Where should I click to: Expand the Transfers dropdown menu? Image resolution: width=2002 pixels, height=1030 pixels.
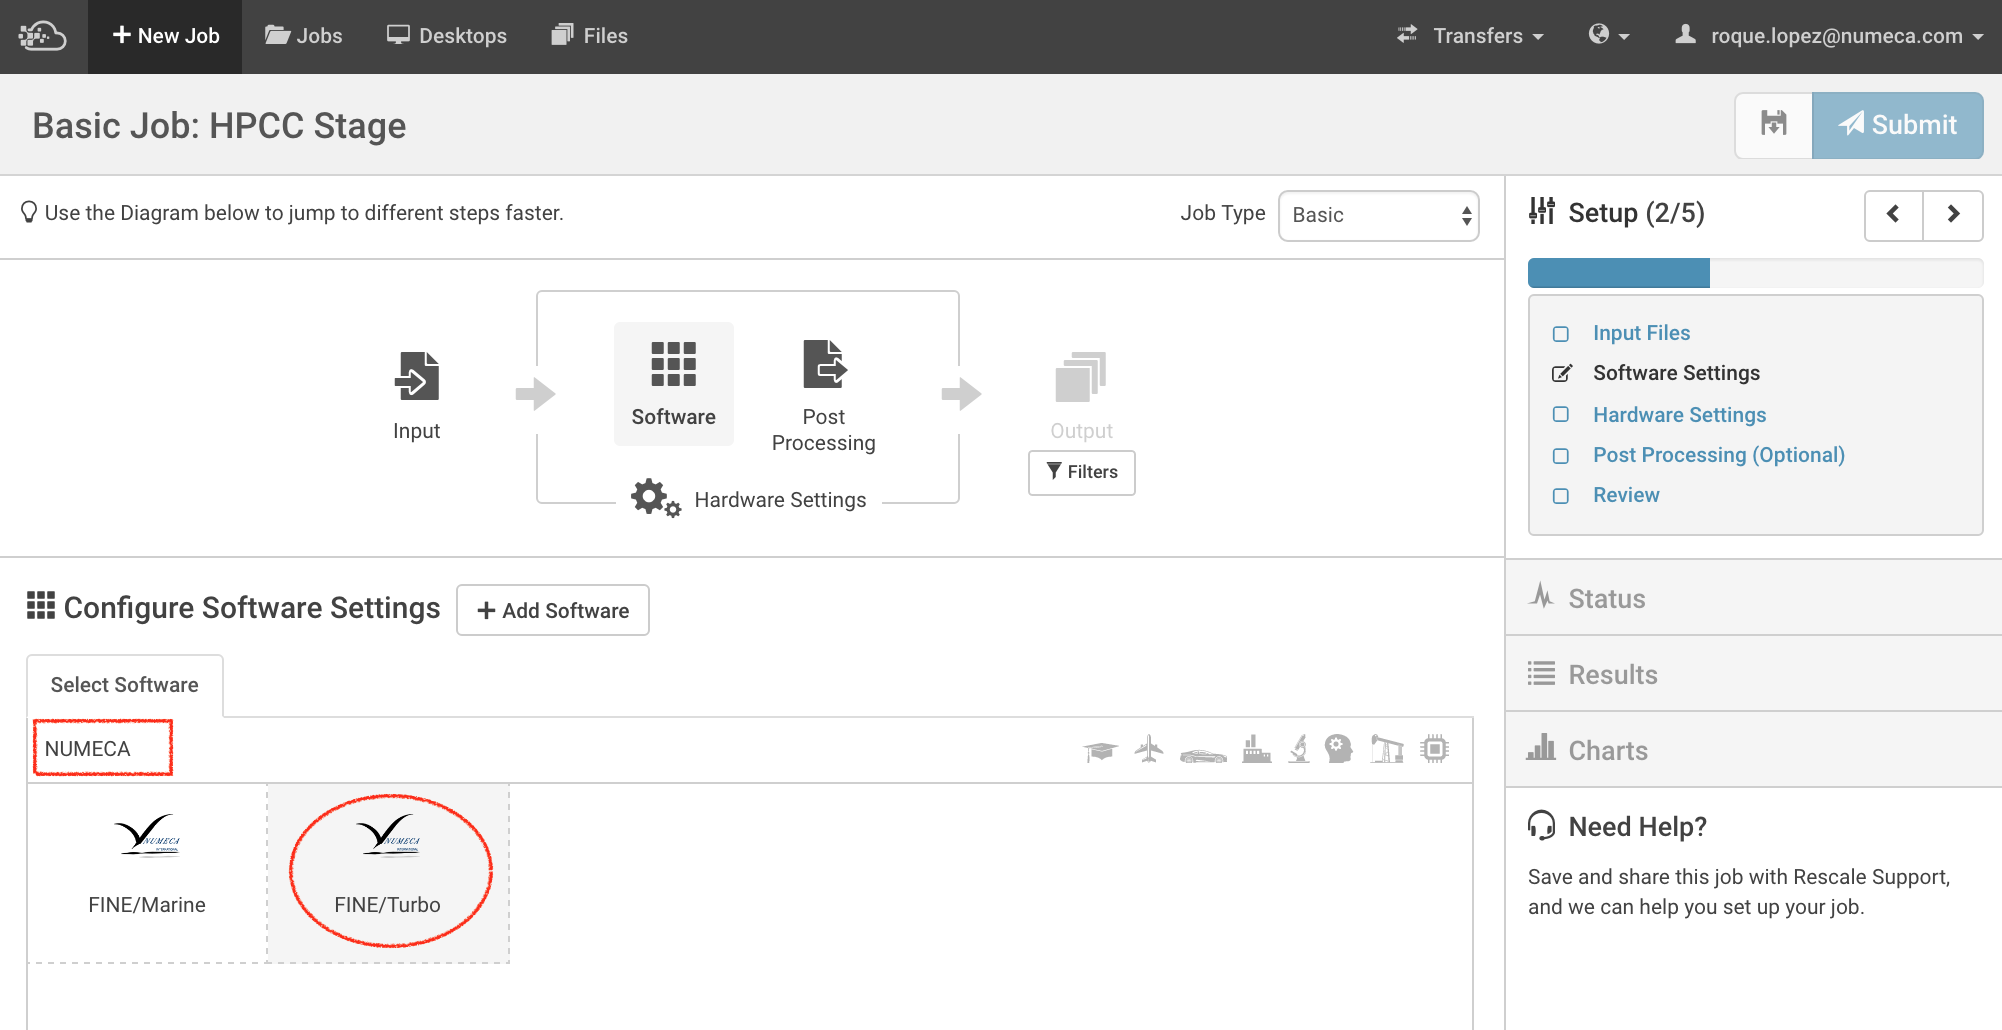1471,36
